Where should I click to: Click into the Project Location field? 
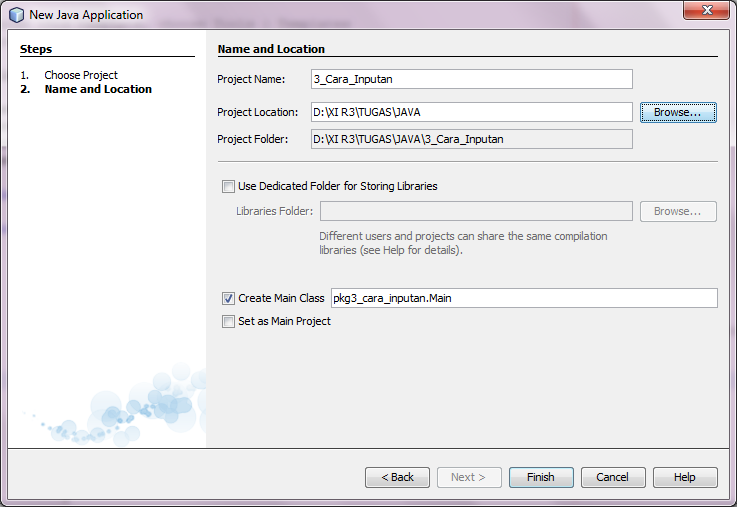471,112
